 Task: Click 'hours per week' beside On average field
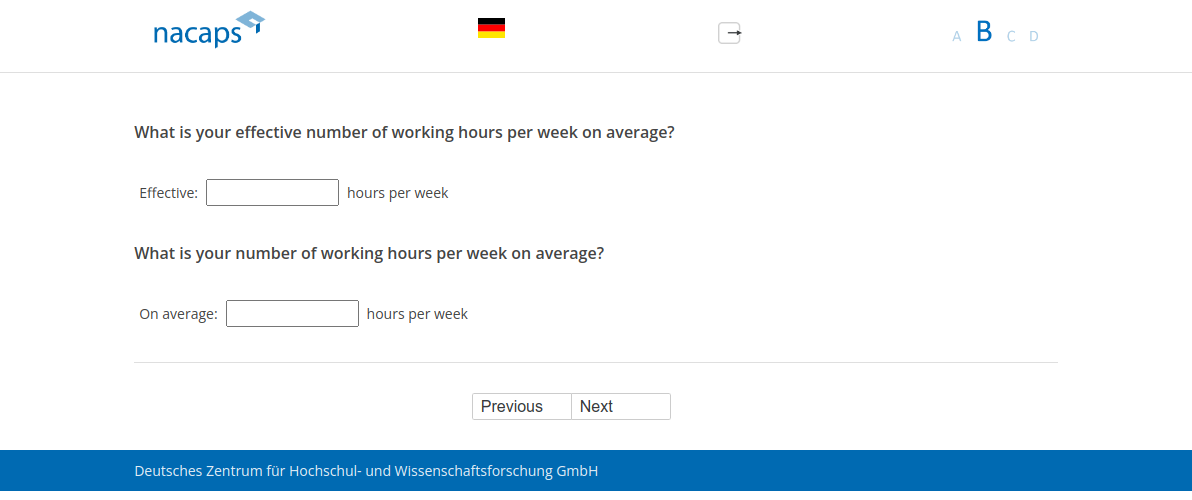point(417,314)
